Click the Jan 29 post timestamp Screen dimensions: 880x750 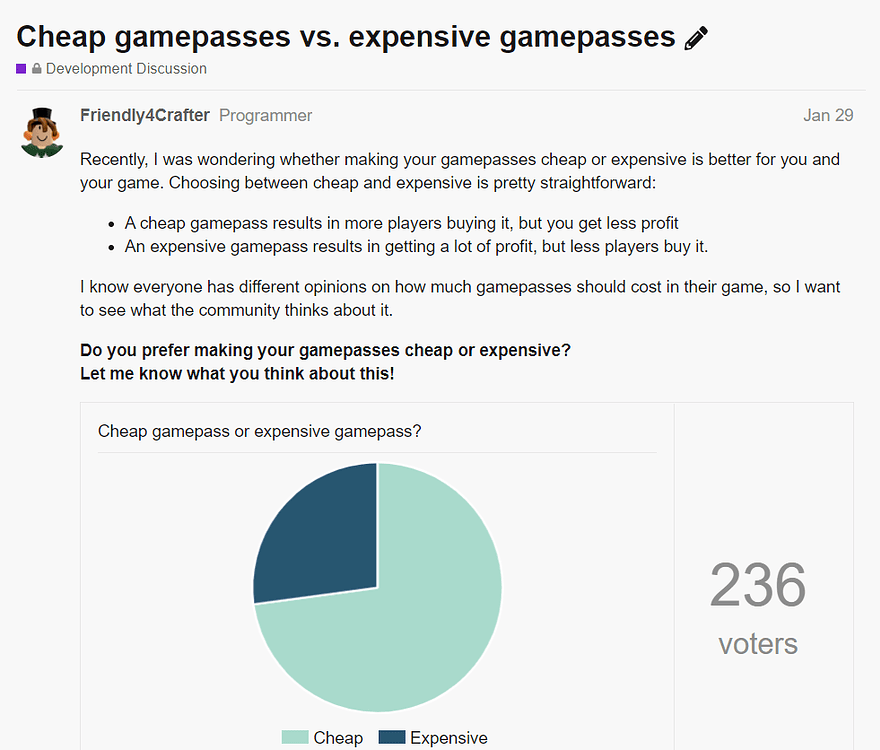[828, 115]
